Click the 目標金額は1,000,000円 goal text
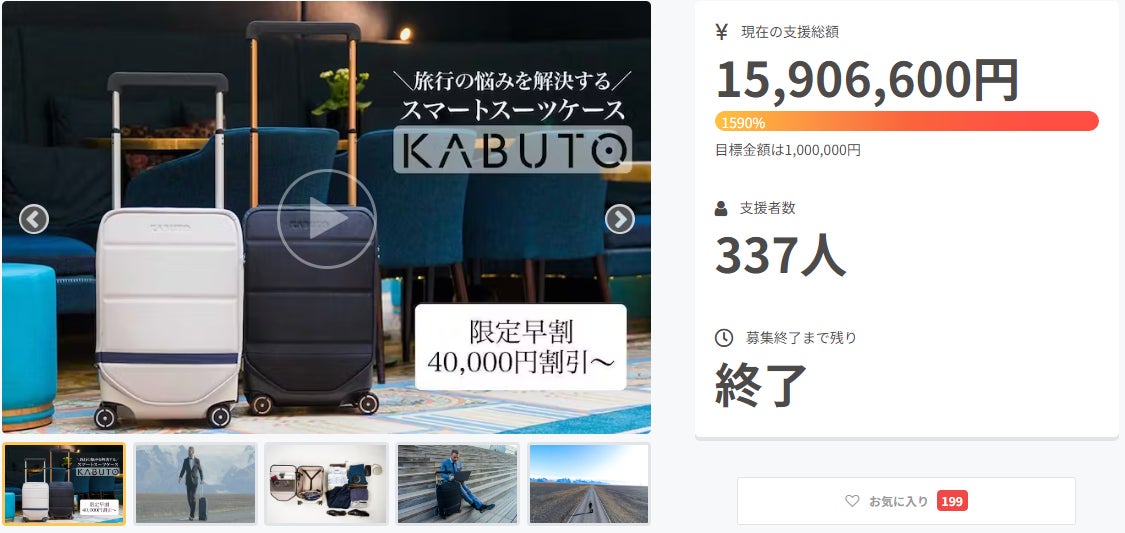 (788, 150)
